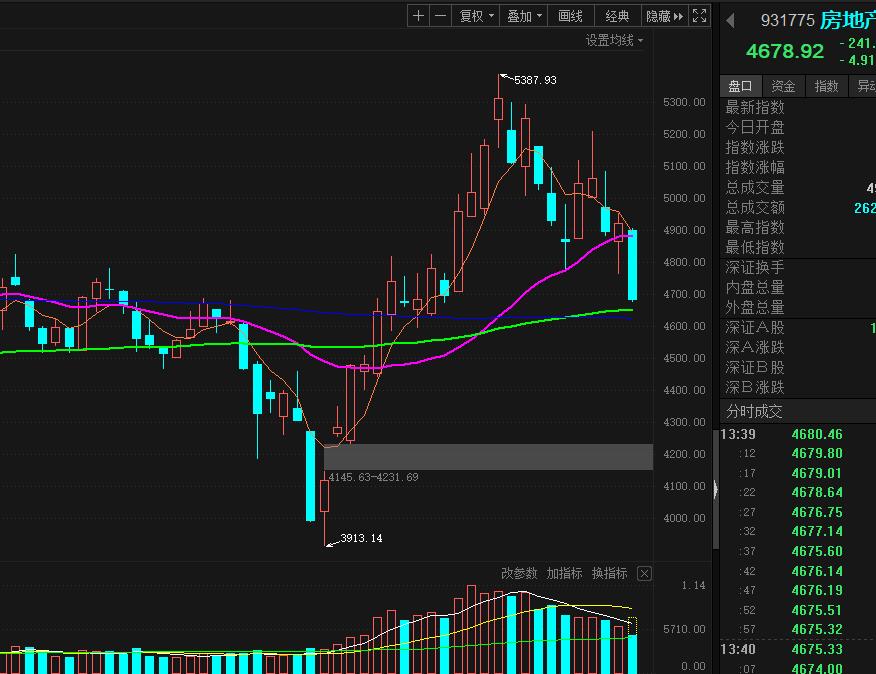
Task: Click the 4679.01 tick price
Action: 817,473
